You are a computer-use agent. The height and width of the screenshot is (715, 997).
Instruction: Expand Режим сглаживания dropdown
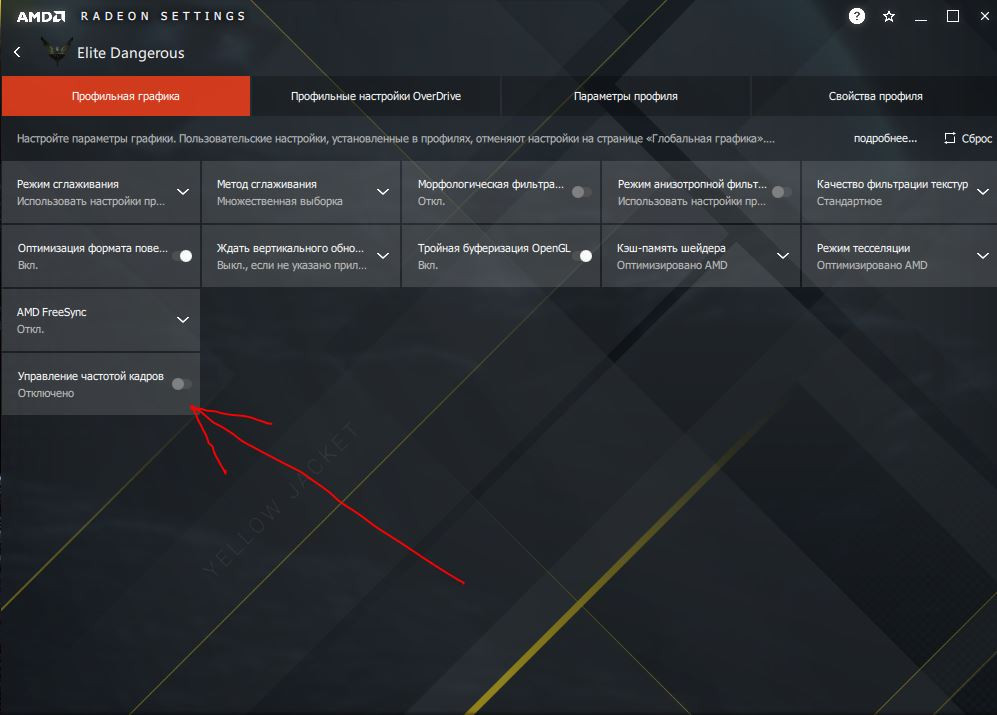[x=182, y=191]
